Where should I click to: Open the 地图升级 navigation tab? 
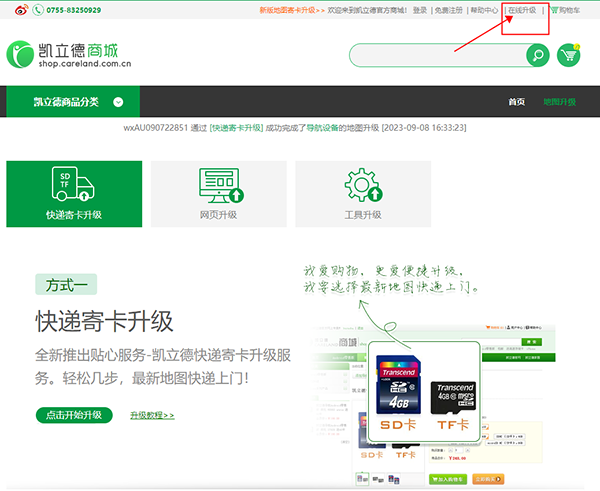559,102
